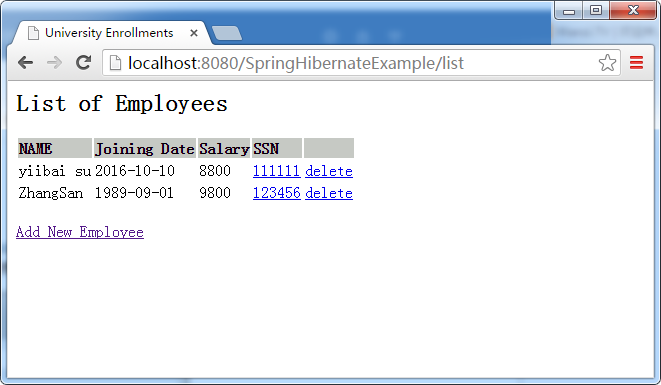Select the University Enrollments tab
Image resolution: width=661 pixels, height=385 pixels.
(109, 33)
